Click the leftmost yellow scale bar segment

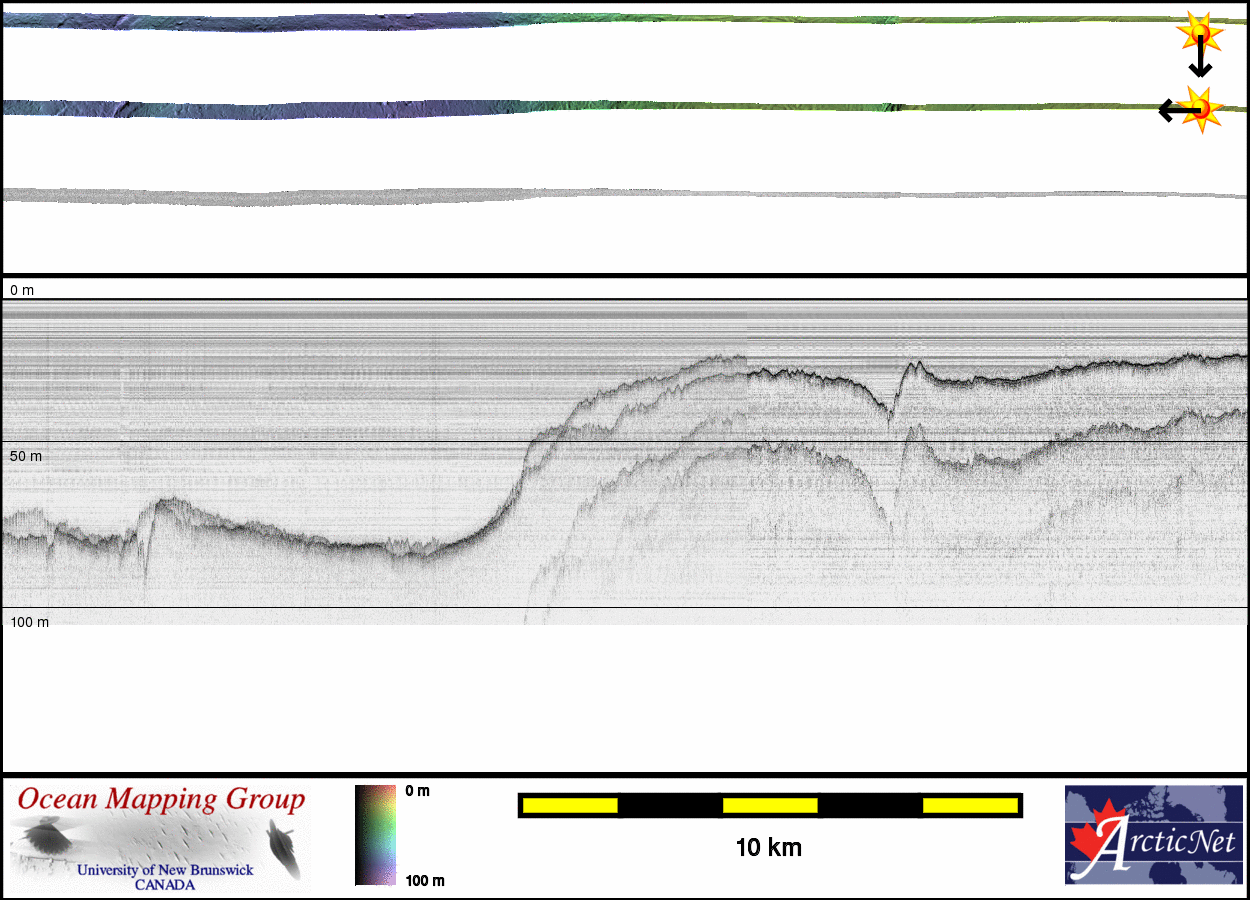click(x=570, y=805)
